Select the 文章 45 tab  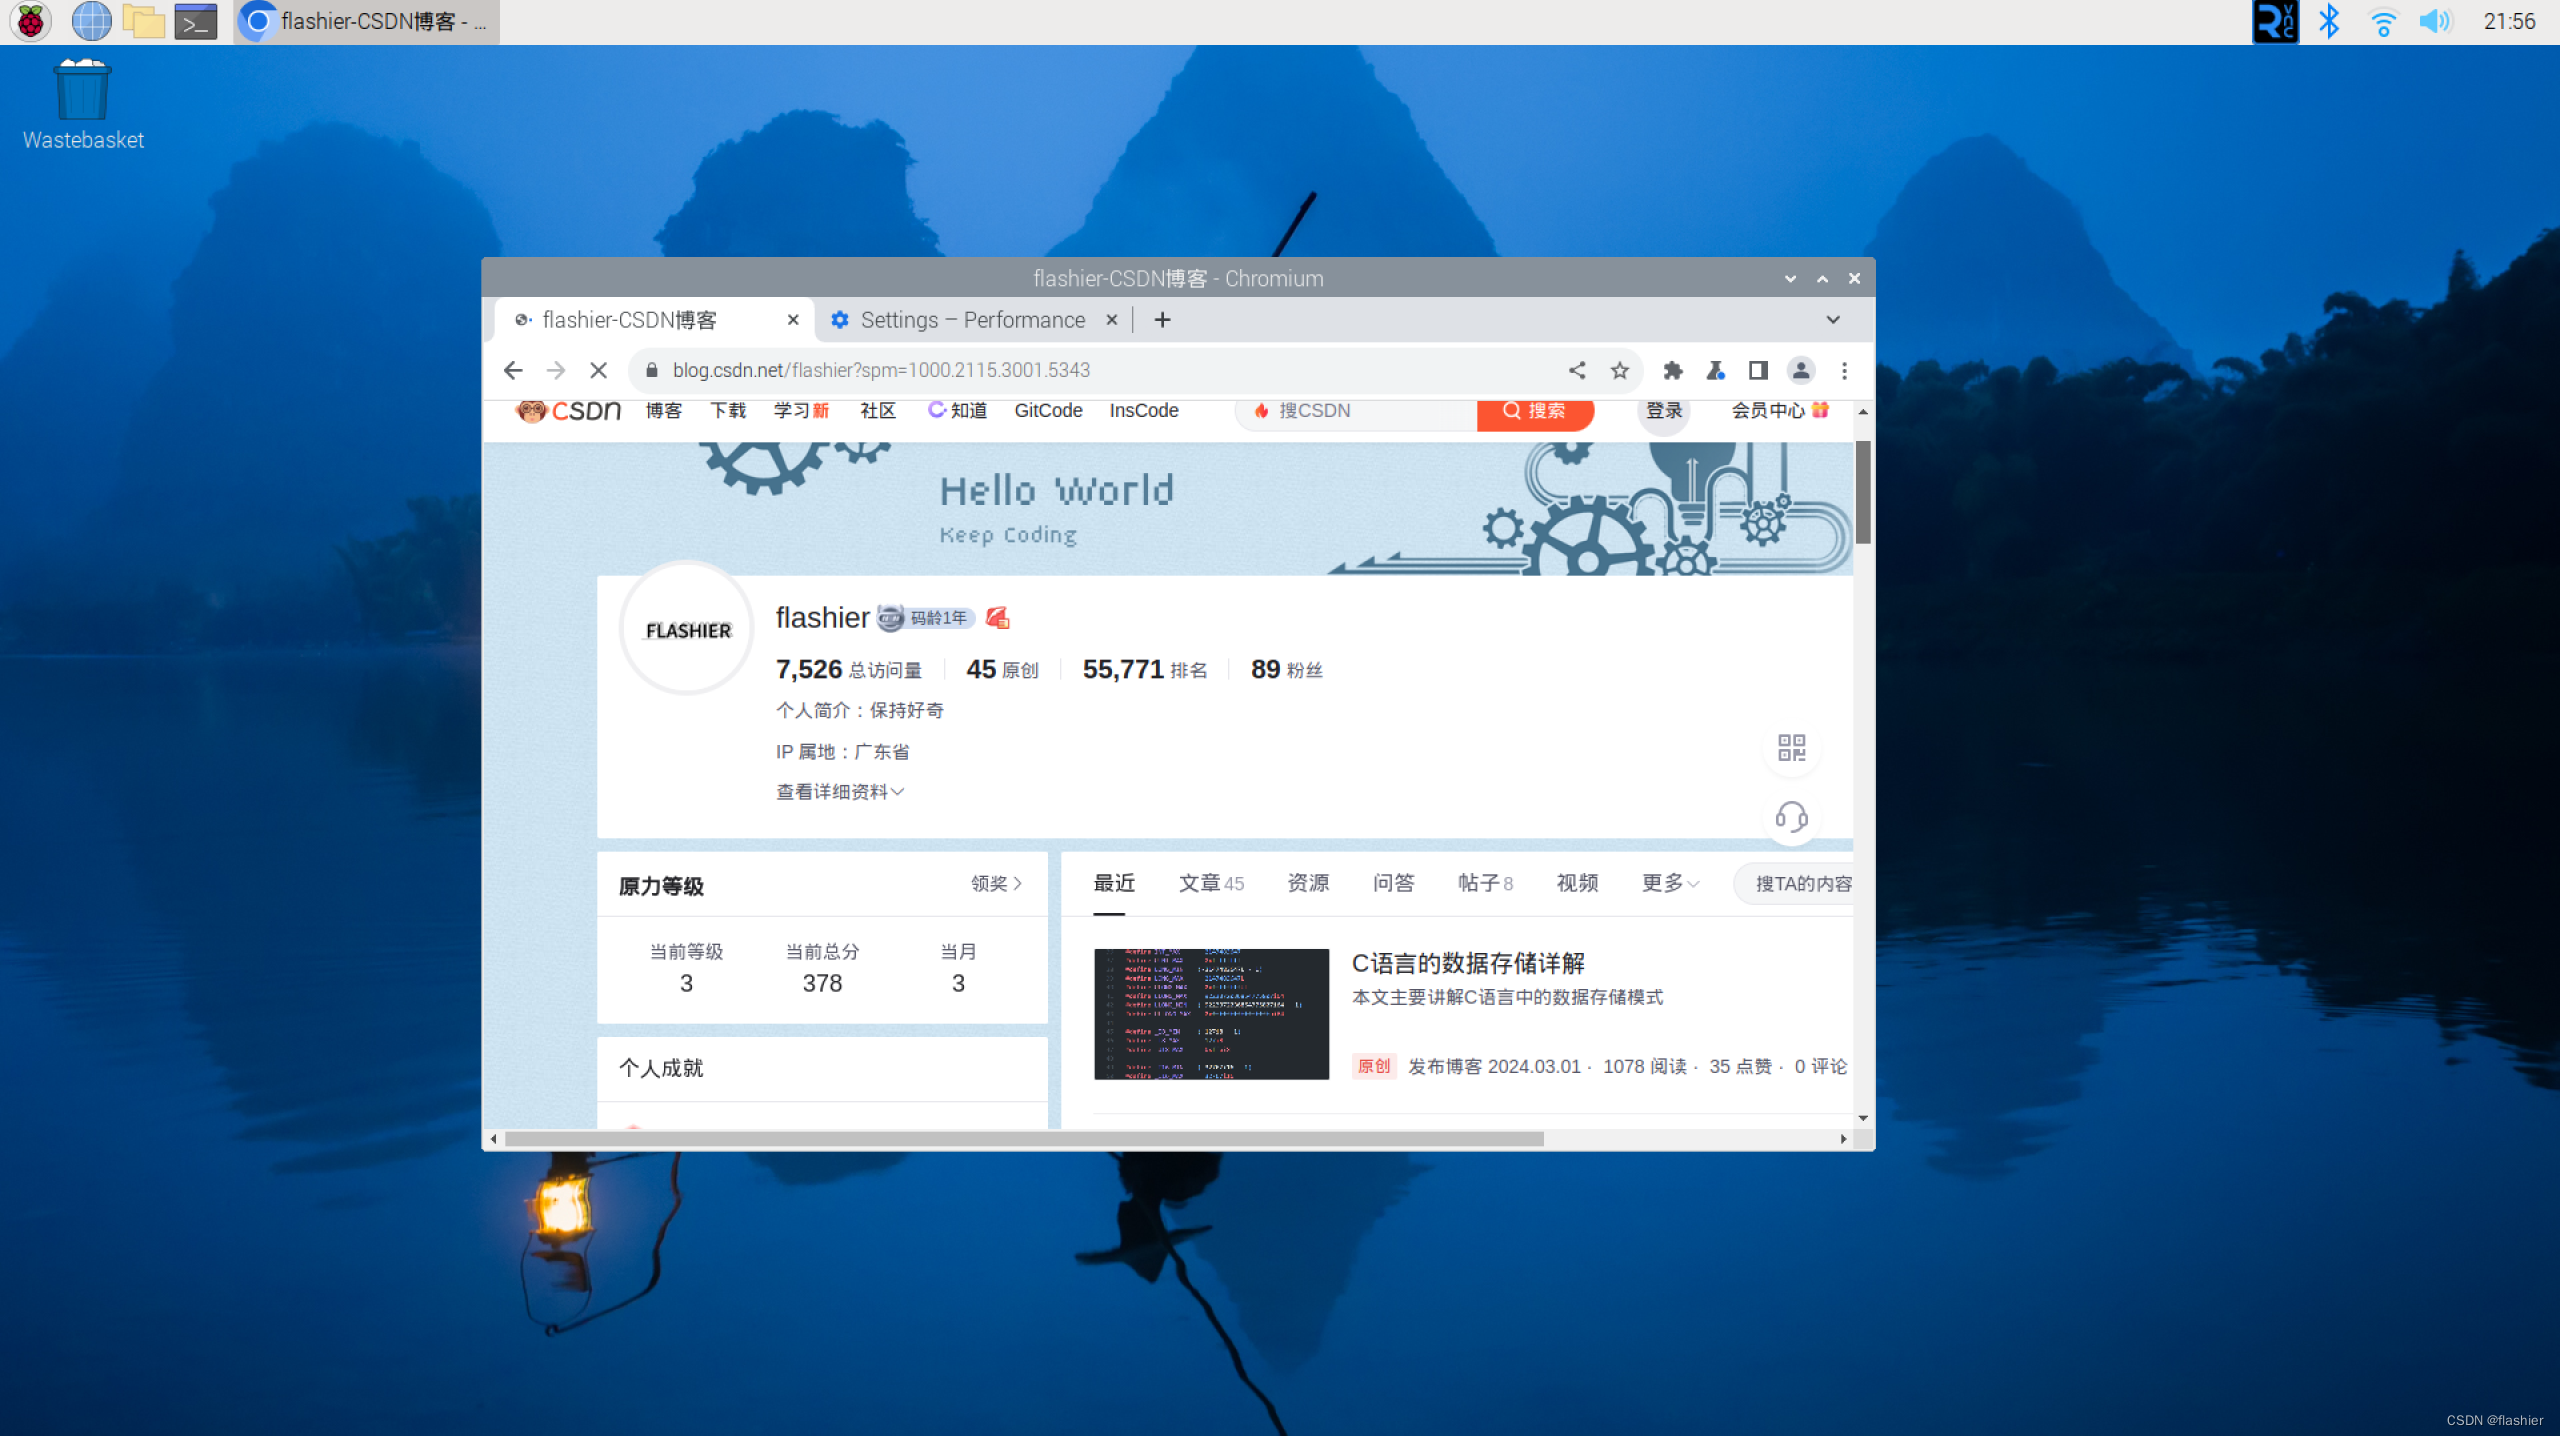[1211, 883]
